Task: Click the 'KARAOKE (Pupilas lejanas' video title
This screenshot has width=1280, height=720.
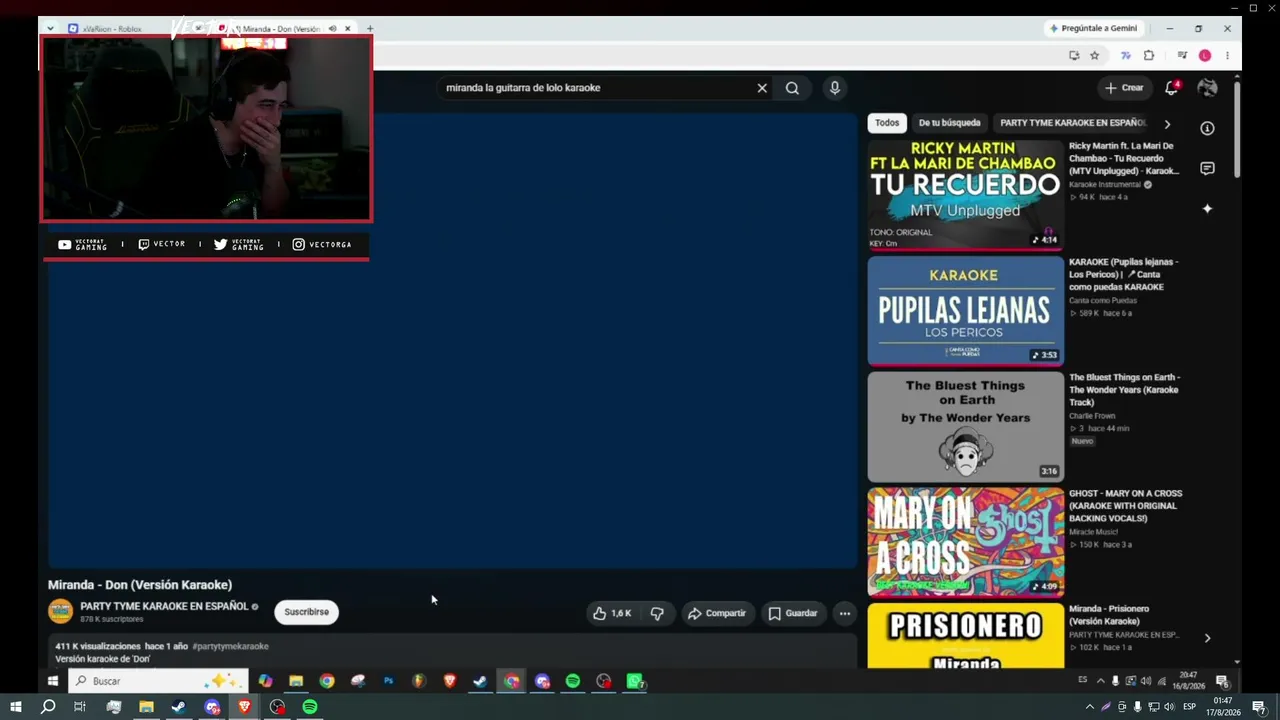Action: 1124,274
